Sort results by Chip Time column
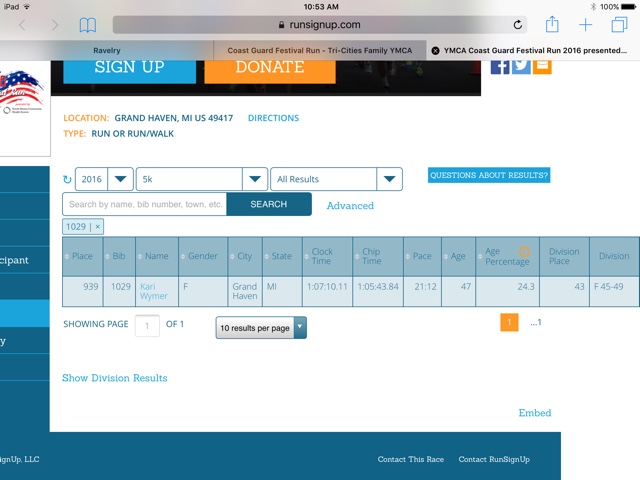This screenshot has height=480, width=640. coord(378,256)
